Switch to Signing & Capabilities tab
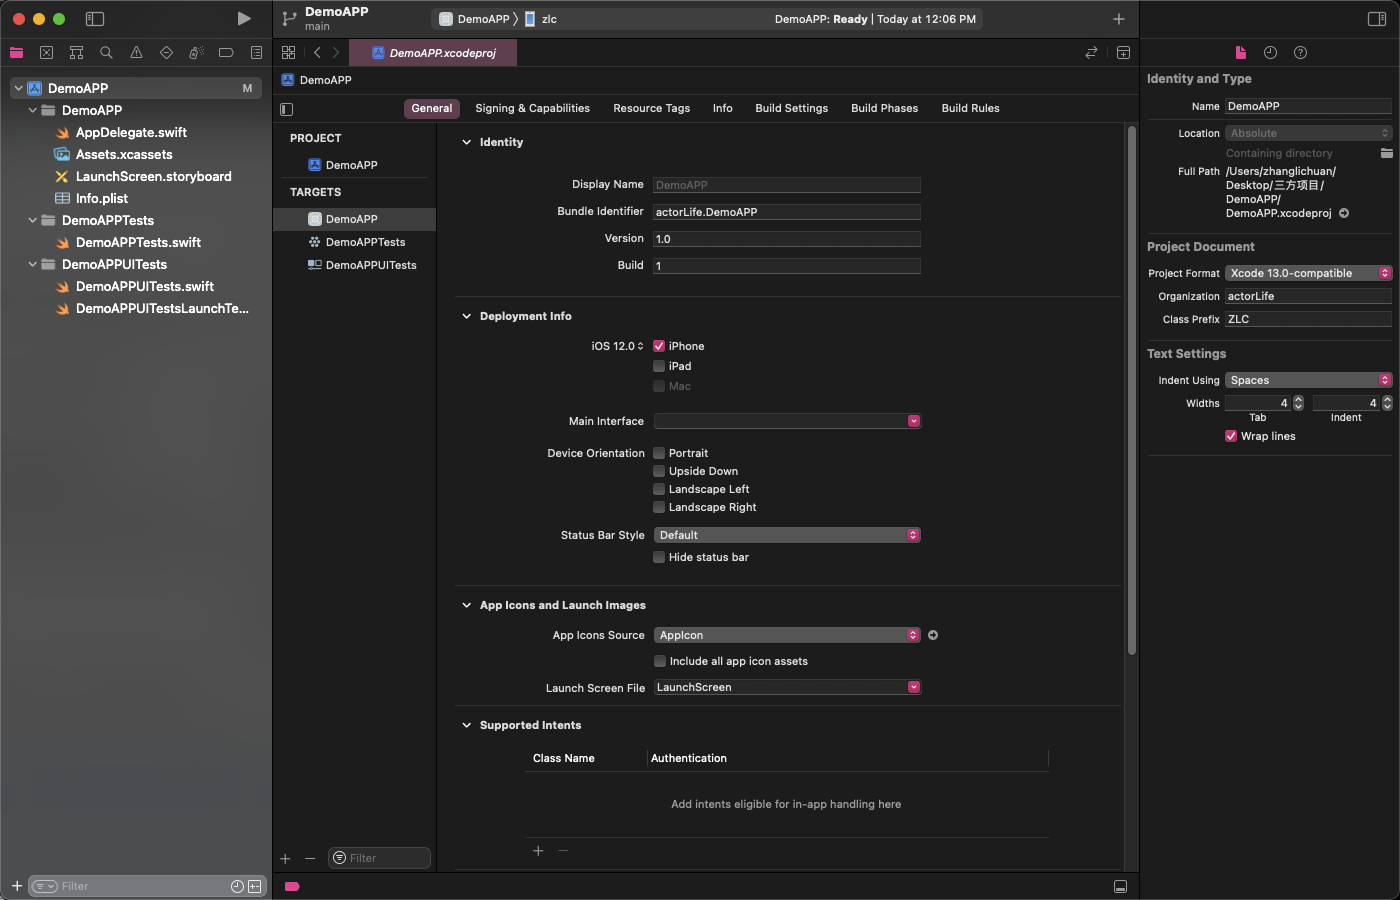 tap(532, 108)
